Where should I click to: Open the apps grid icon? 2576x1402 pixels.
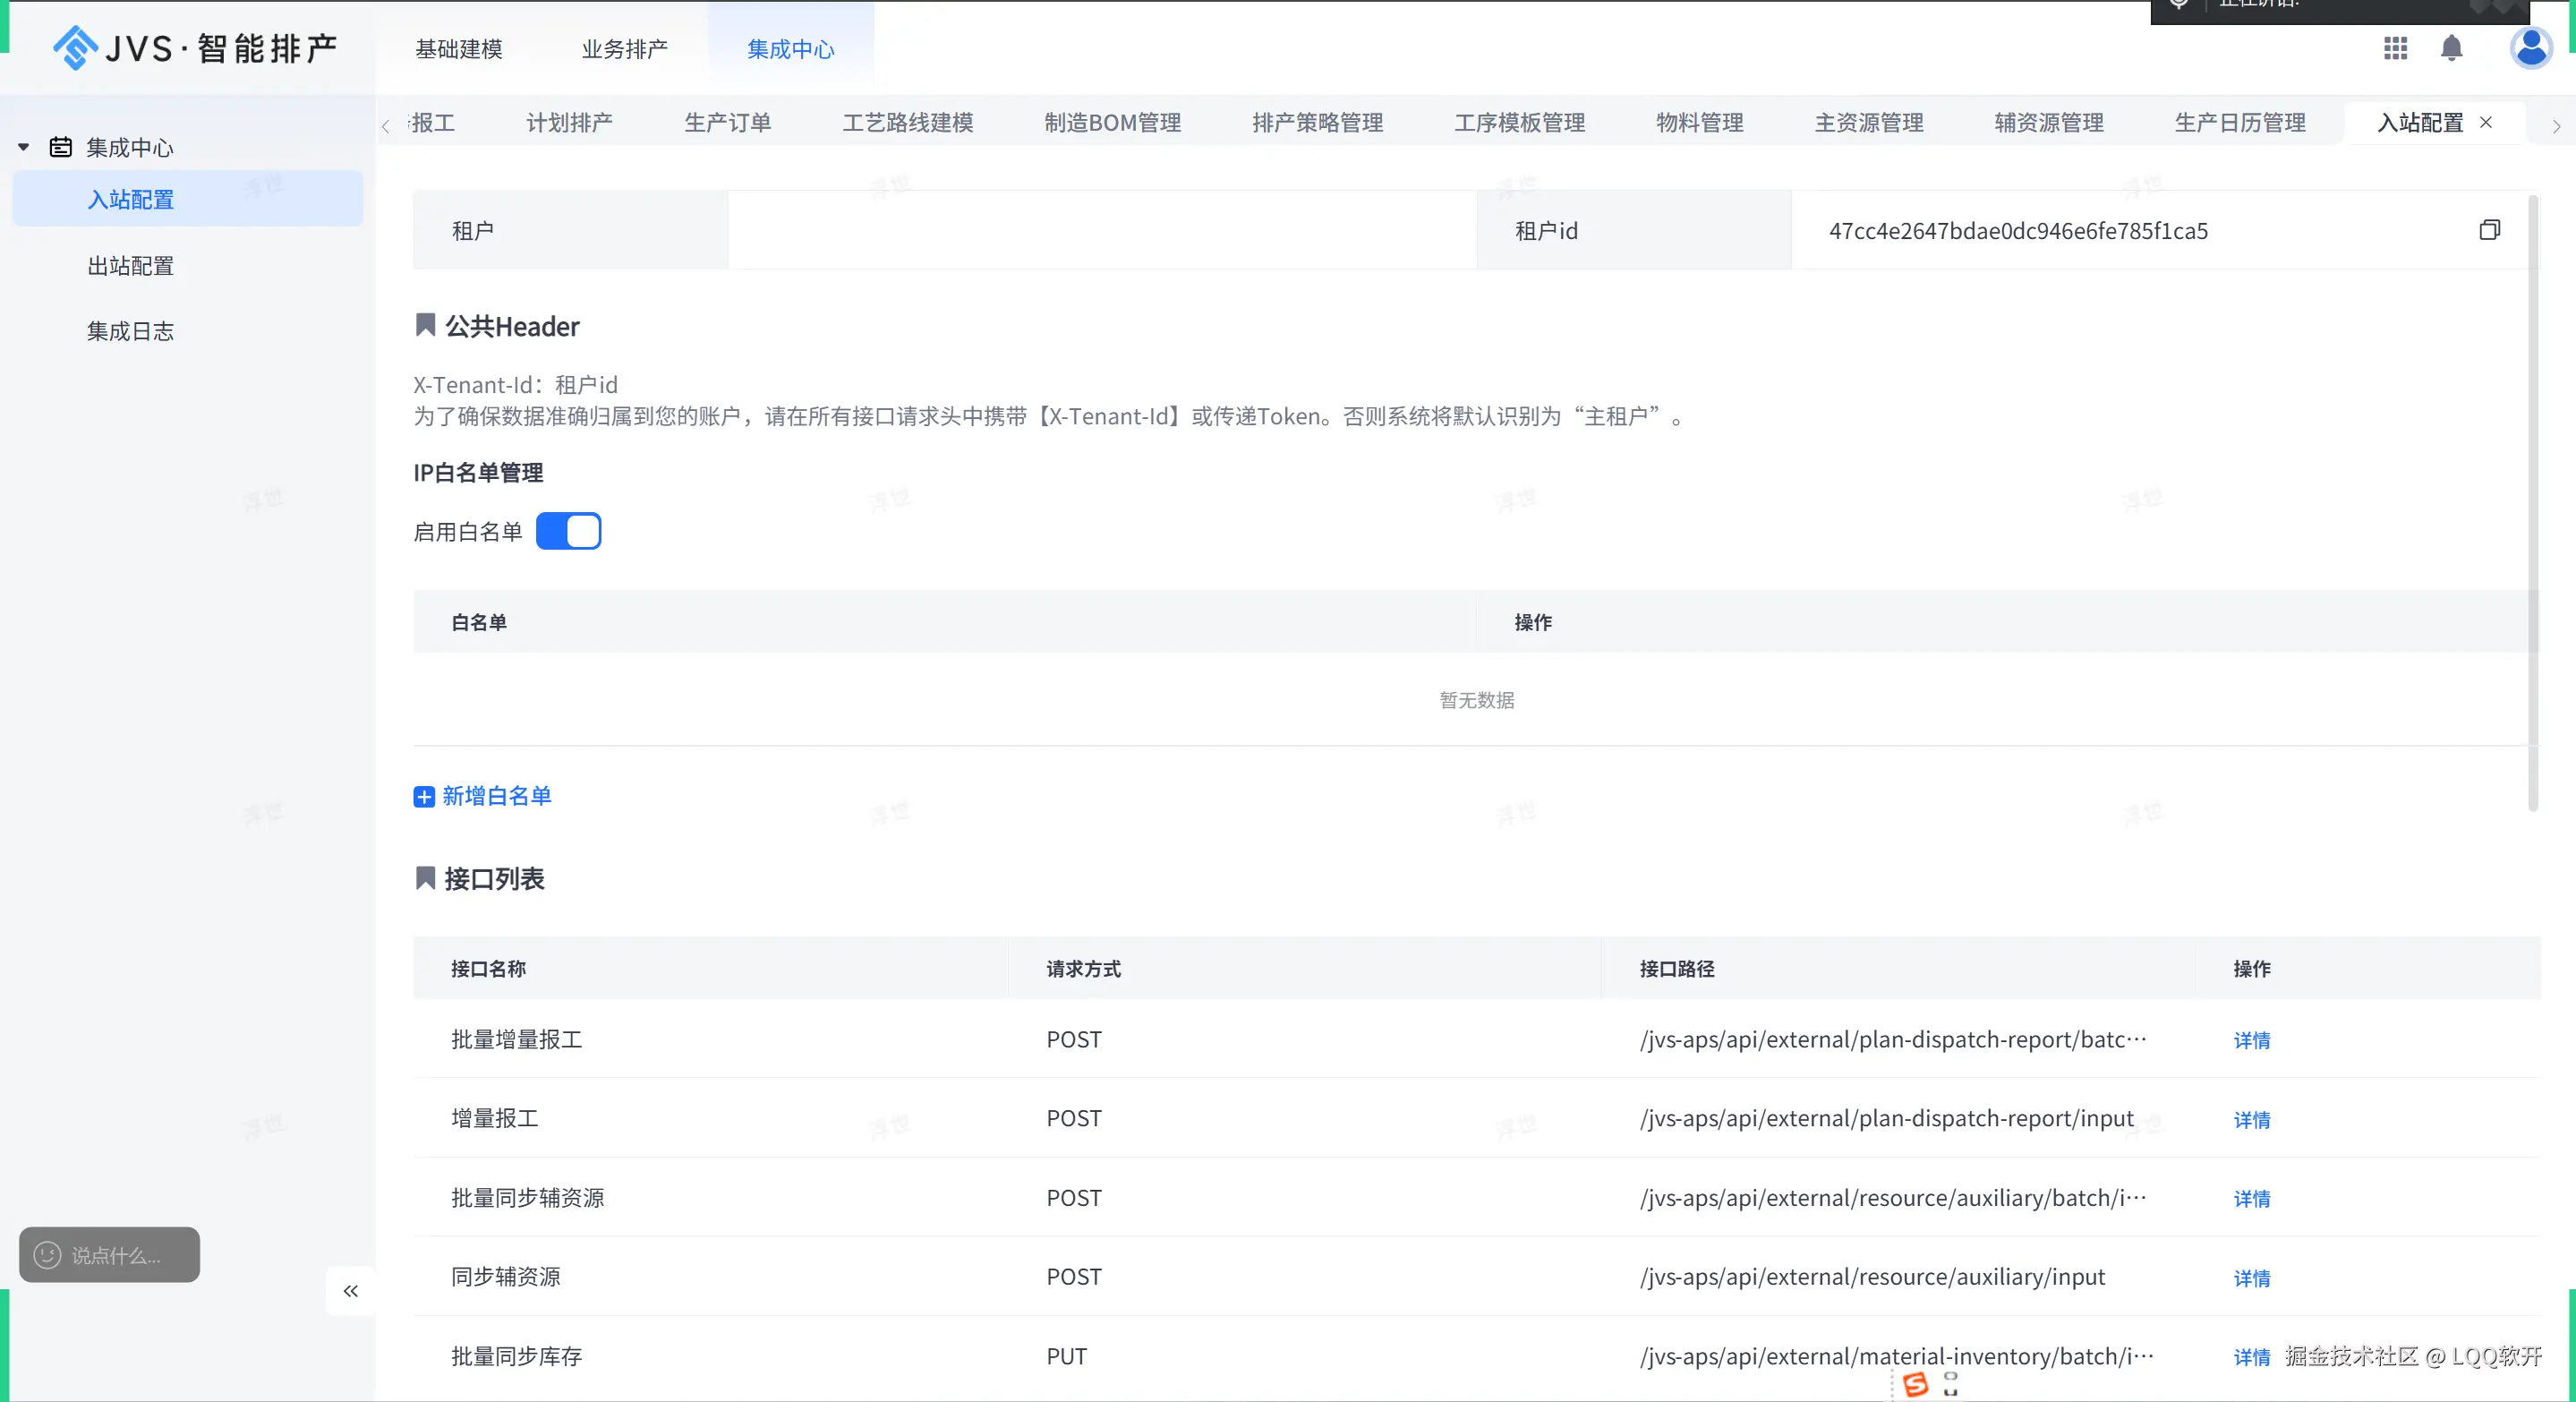click(x=2395, y=48)
